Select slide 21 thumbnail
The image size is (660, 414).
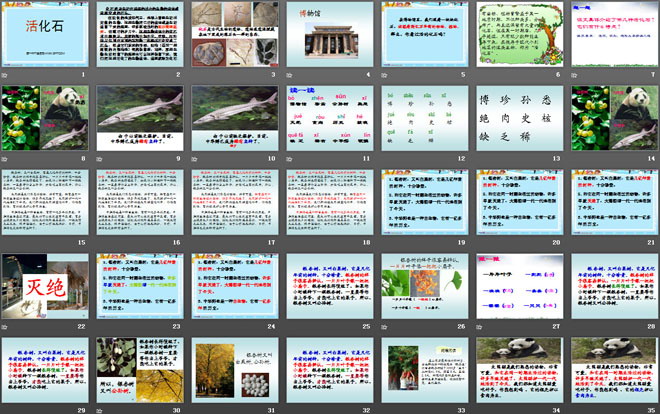(615, 202)
